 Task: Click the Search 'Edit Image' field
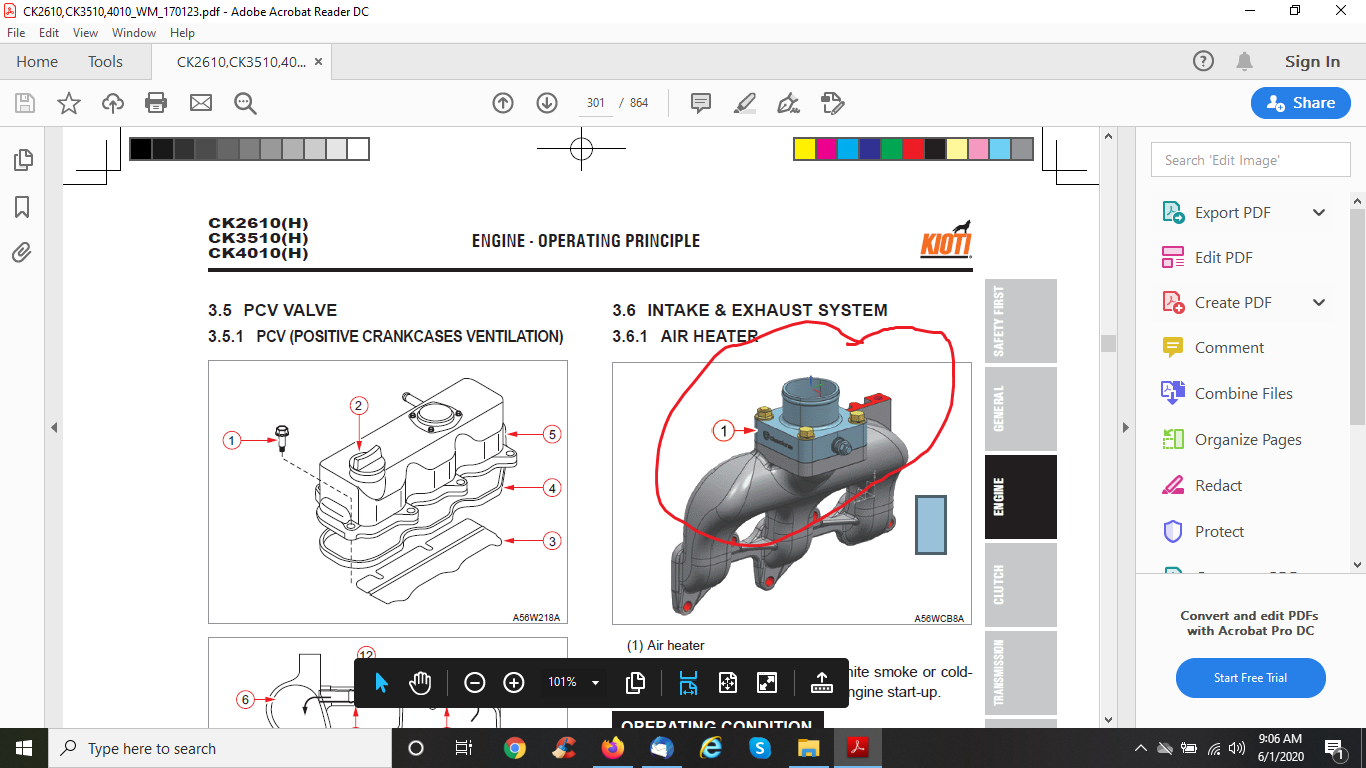tap(1250, 160)
